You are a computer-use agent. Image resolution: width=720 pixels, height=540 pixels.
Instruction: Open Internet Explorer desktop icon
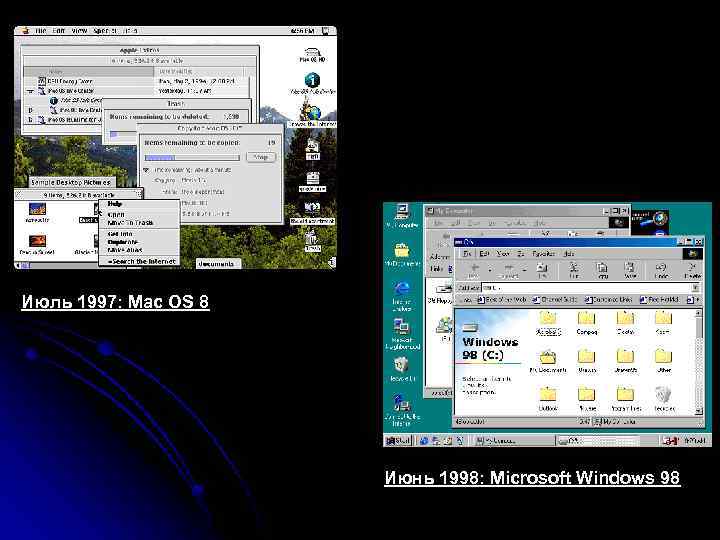[402, 297]
